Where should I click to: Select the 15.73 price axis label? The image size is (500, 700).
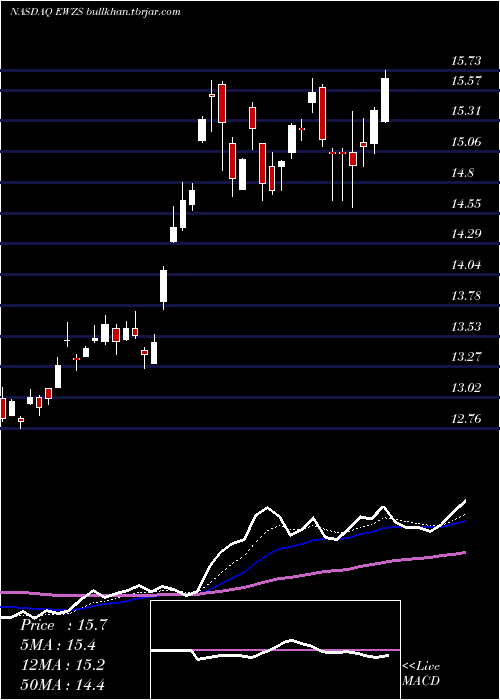tap(466, 61)
